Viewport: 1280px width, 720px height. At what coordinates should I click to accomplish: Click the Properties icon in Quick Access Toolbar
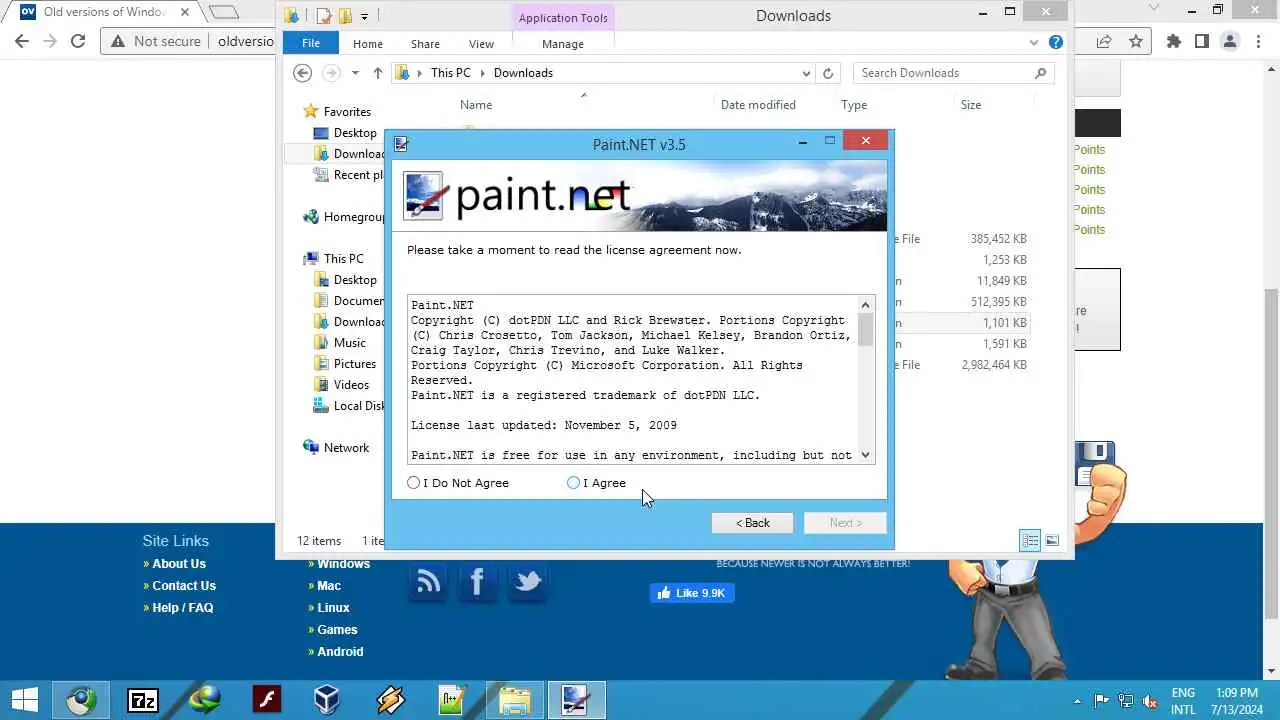pos(323,16)
